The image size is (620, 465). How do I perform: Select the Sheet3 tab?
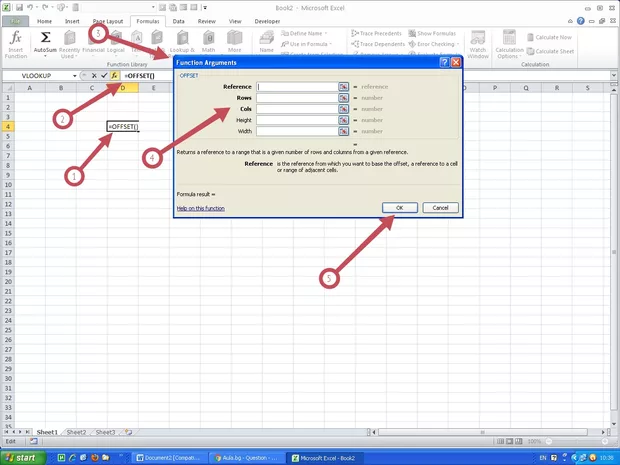click(106, 432)
